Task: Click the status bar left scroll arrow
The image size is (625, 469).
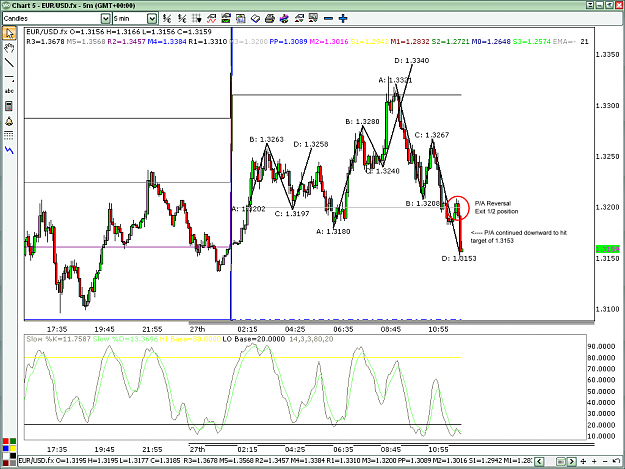Action: [539, 461]
